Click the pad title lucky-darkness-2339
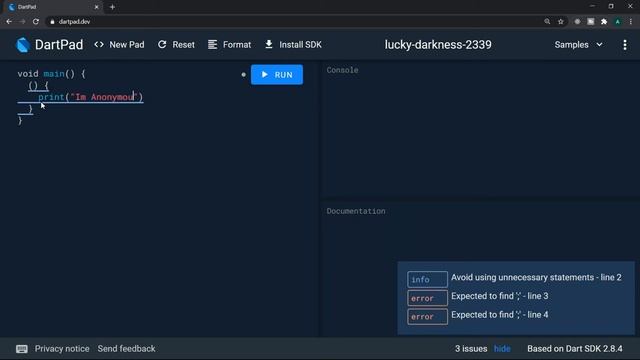Image resolution: width=640 pixels, height=360 pixels. pos(438,45)
